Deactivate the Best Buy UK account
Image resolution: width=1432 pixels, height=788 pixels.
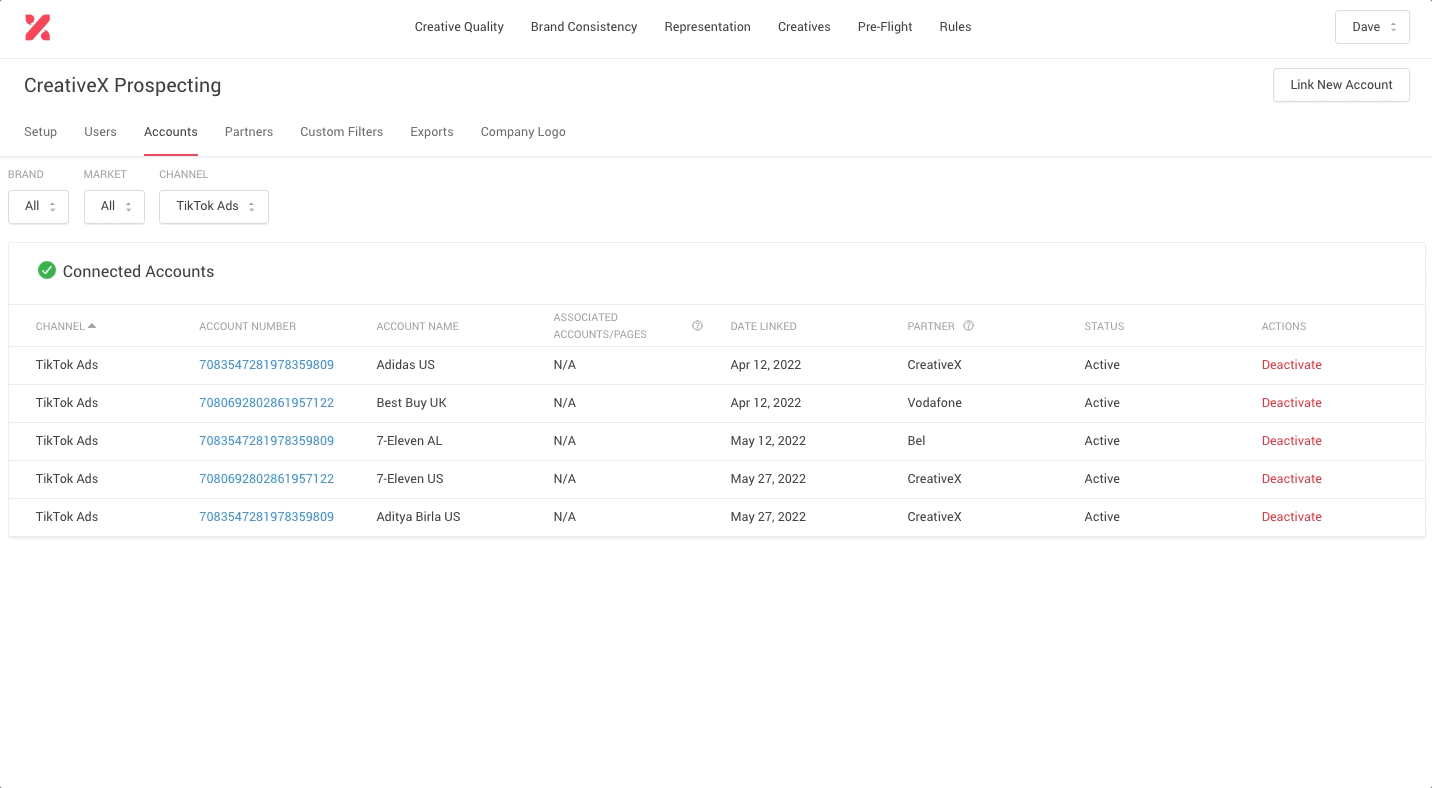(1292, 403)
